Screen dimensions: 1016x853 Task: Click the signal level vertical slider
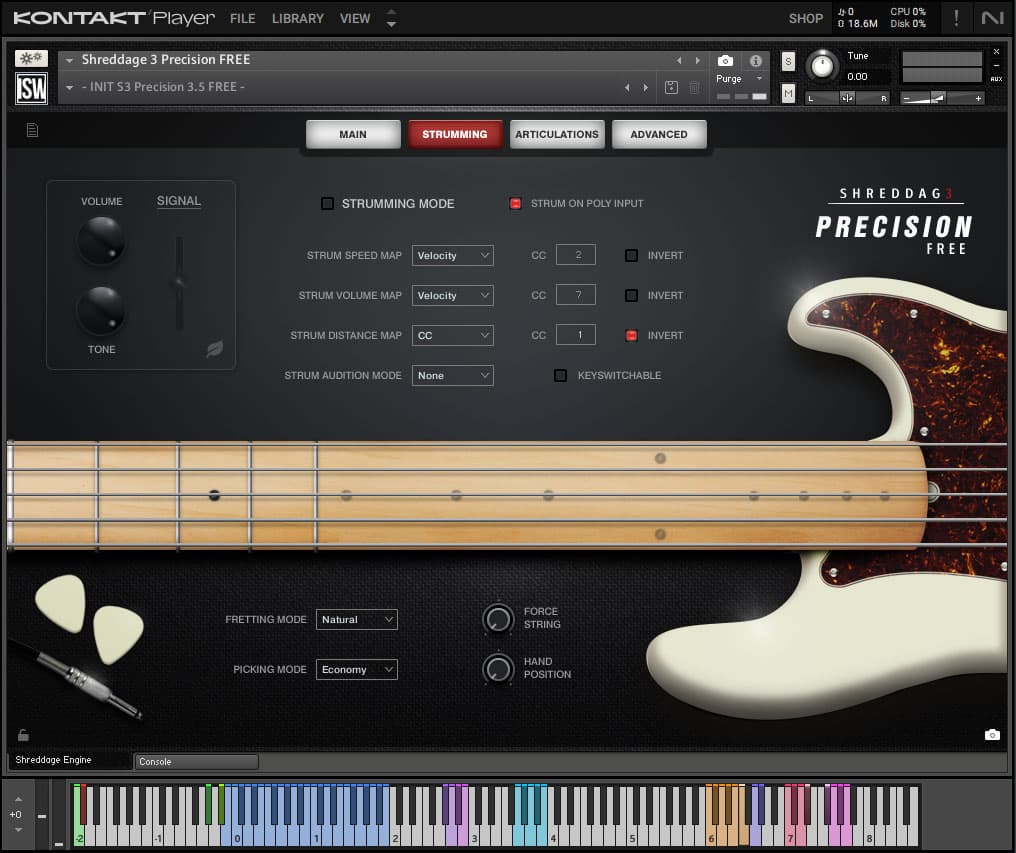point(179,283)
